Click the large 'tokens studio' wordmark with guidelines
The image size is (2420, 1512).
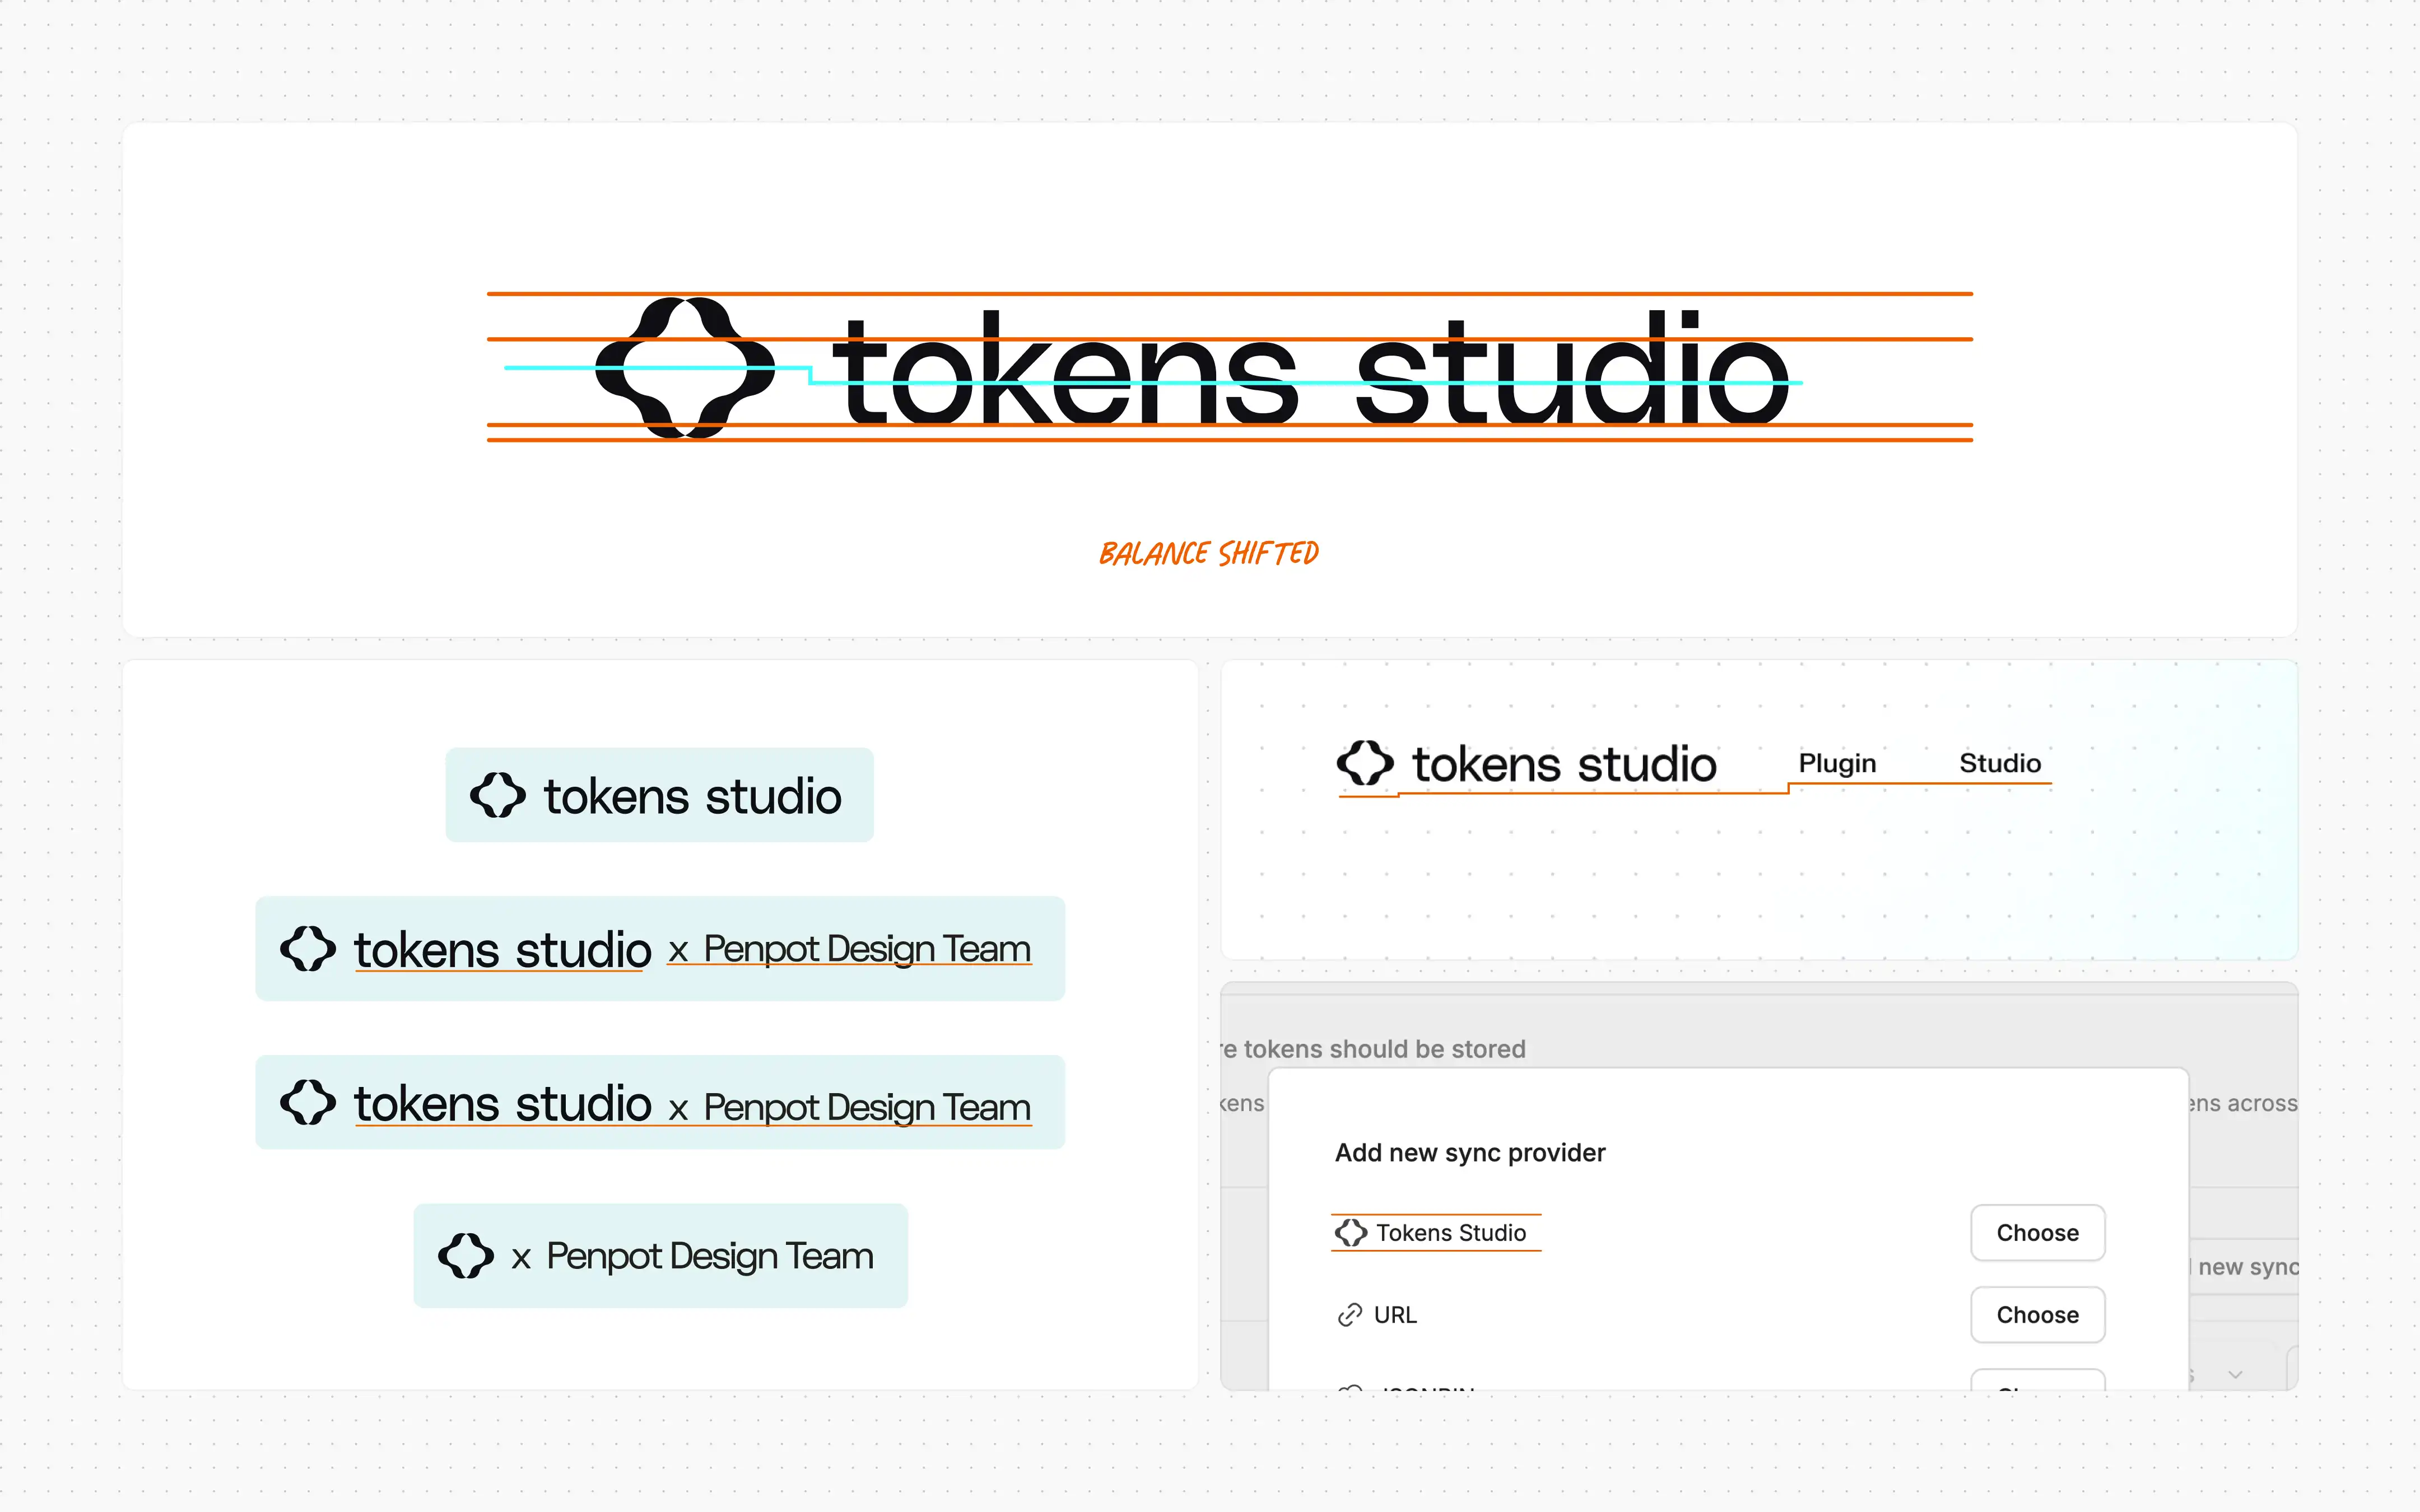pyautogui.click(x=1311, y=367)
